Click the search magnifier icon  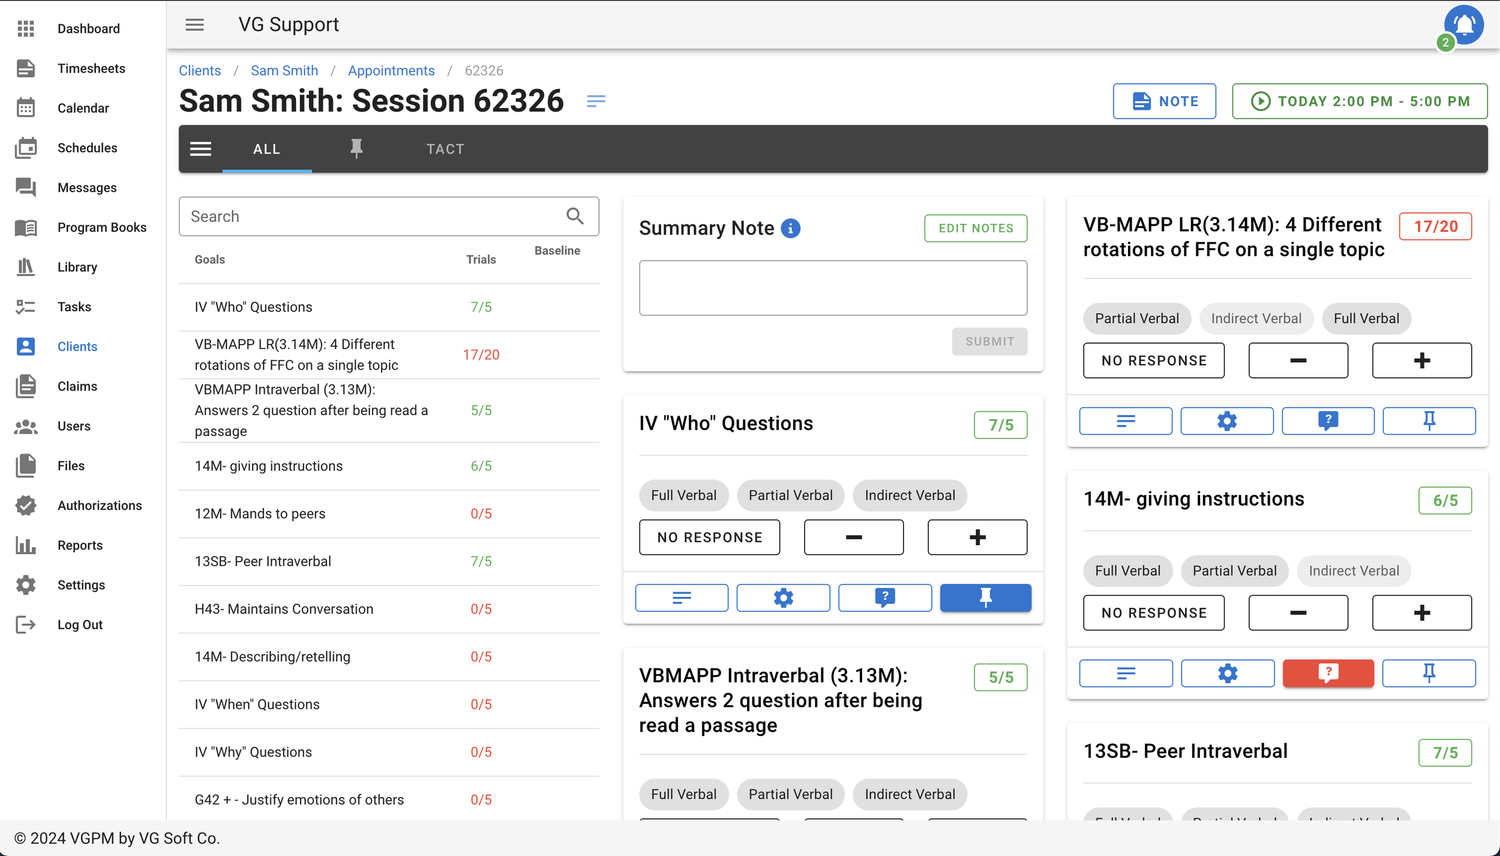(575, 216)
